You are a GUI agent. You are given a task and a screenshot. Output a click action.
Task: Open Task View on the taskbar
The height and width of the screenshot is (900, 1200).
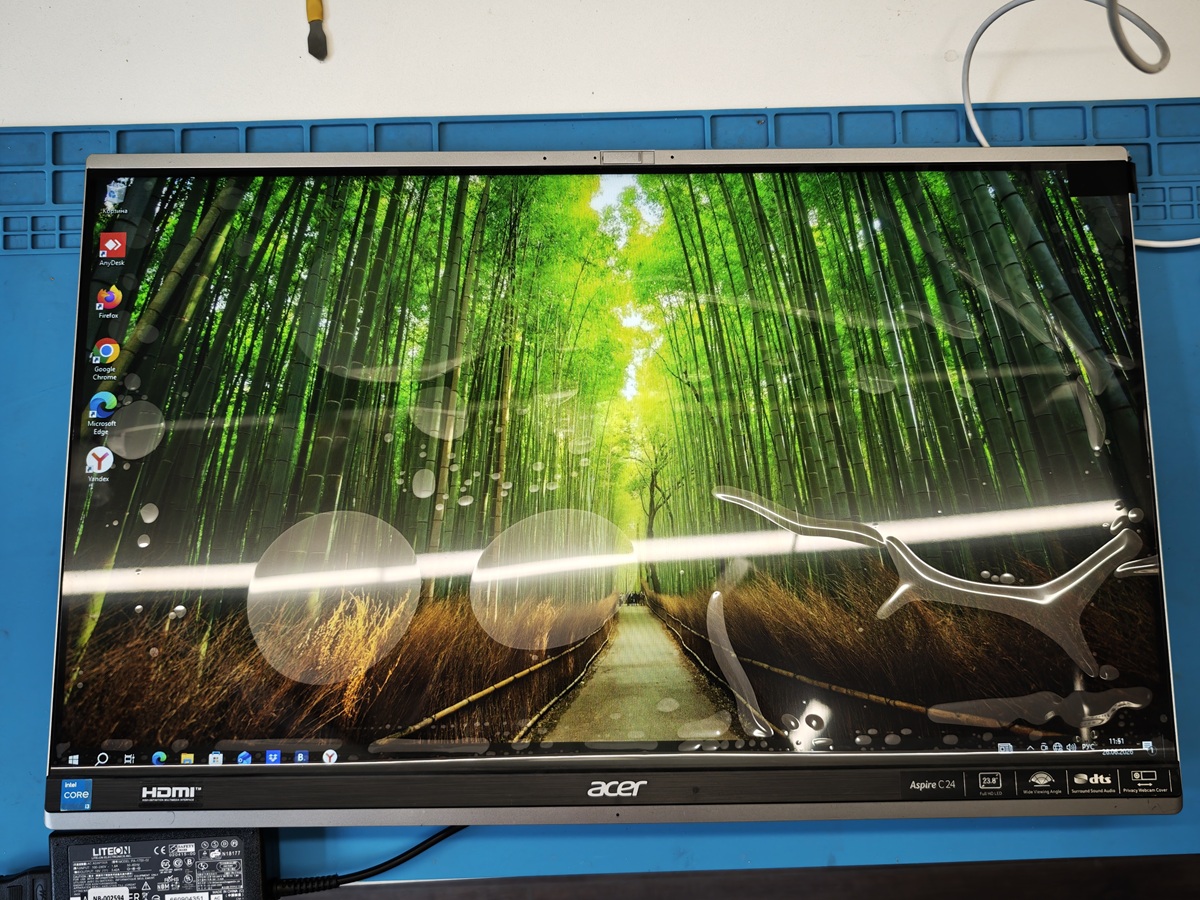[x=129, y=759]
